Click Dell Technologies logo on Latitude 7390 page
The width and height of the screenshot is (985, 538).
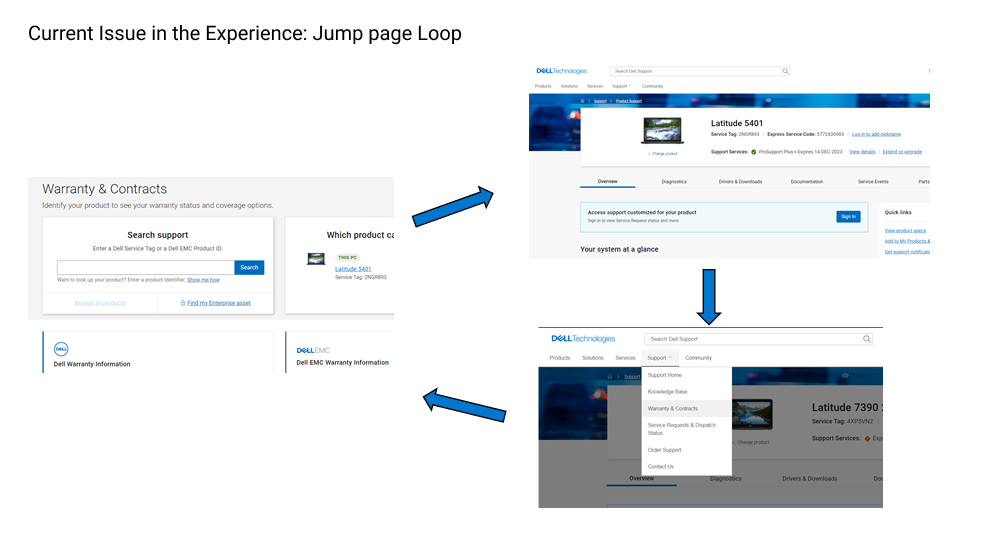point(583,339)
